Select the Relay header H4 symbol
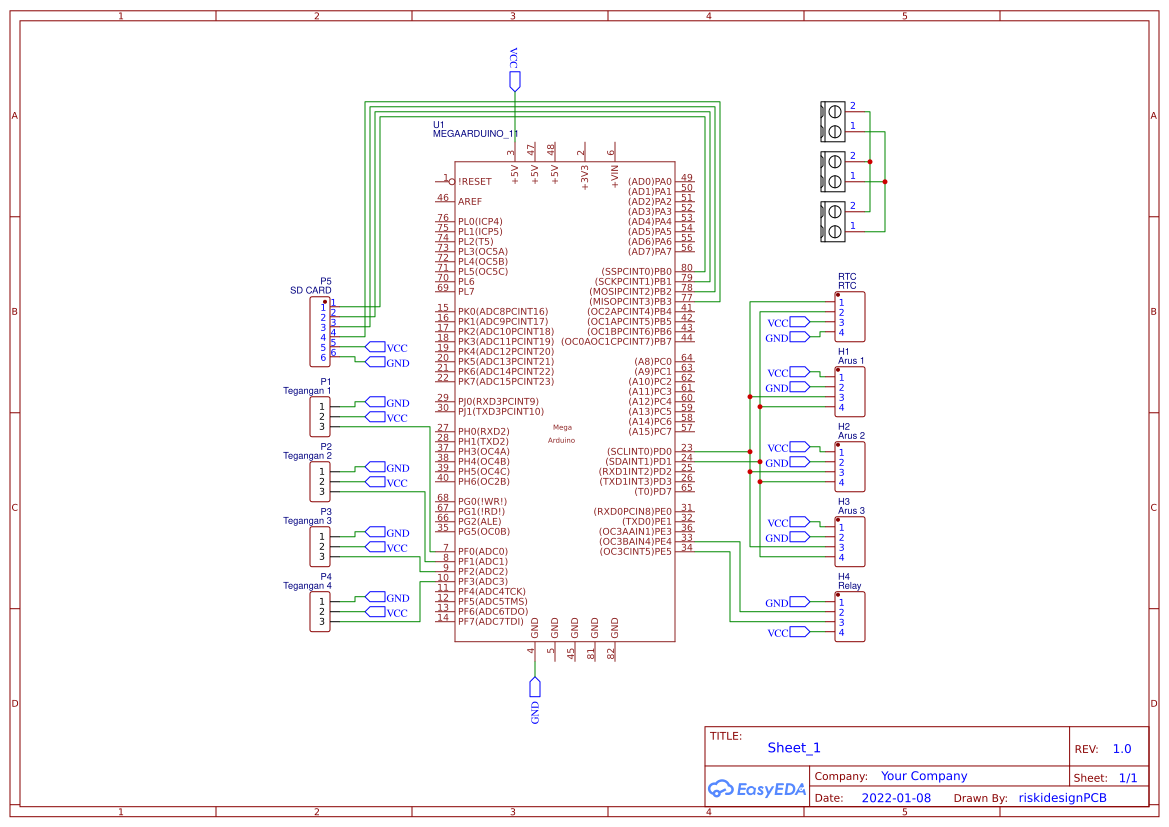 point(850,615)
